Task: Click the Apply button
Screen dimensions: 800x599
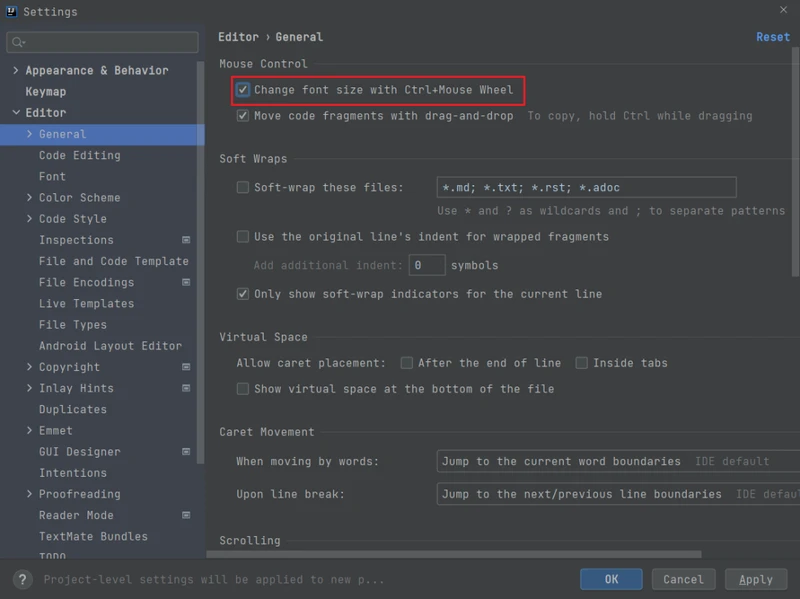Action: coord(756,579)
